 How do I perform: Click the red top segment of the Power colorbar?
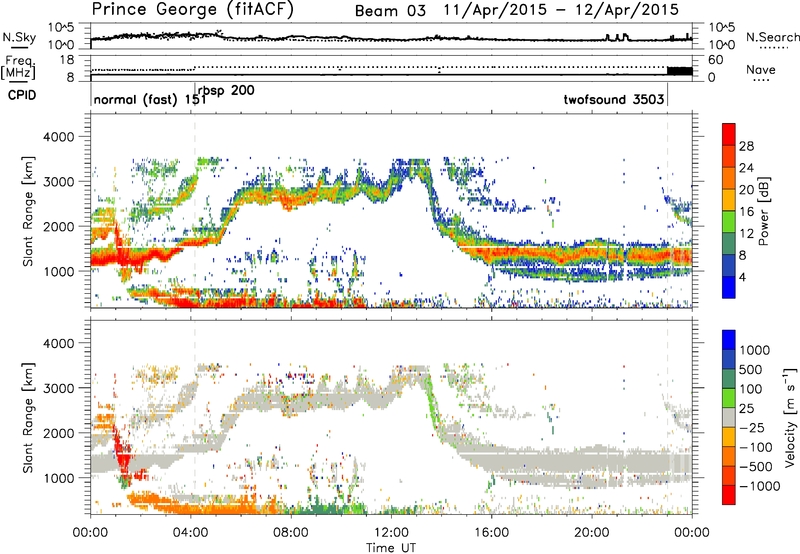[x=729, y=134]
